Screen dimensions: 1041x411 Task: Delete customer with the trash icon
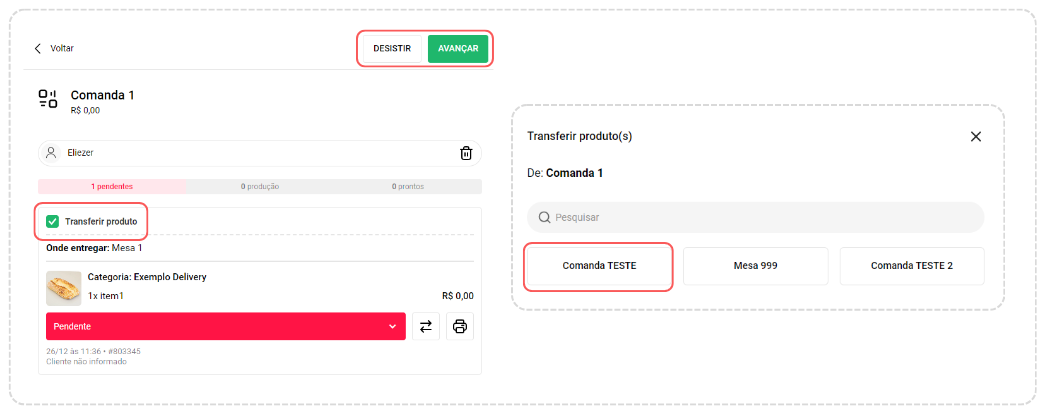[x=465, y=153]
